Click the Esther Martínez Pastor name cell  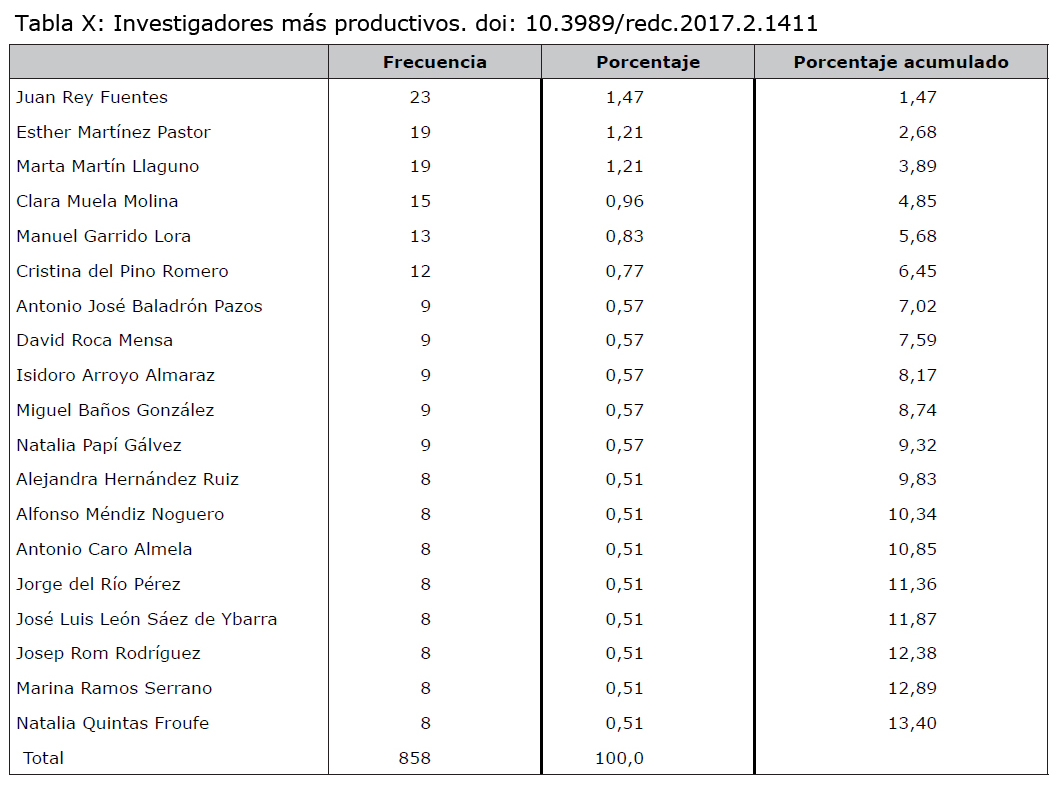click(113, 132)
